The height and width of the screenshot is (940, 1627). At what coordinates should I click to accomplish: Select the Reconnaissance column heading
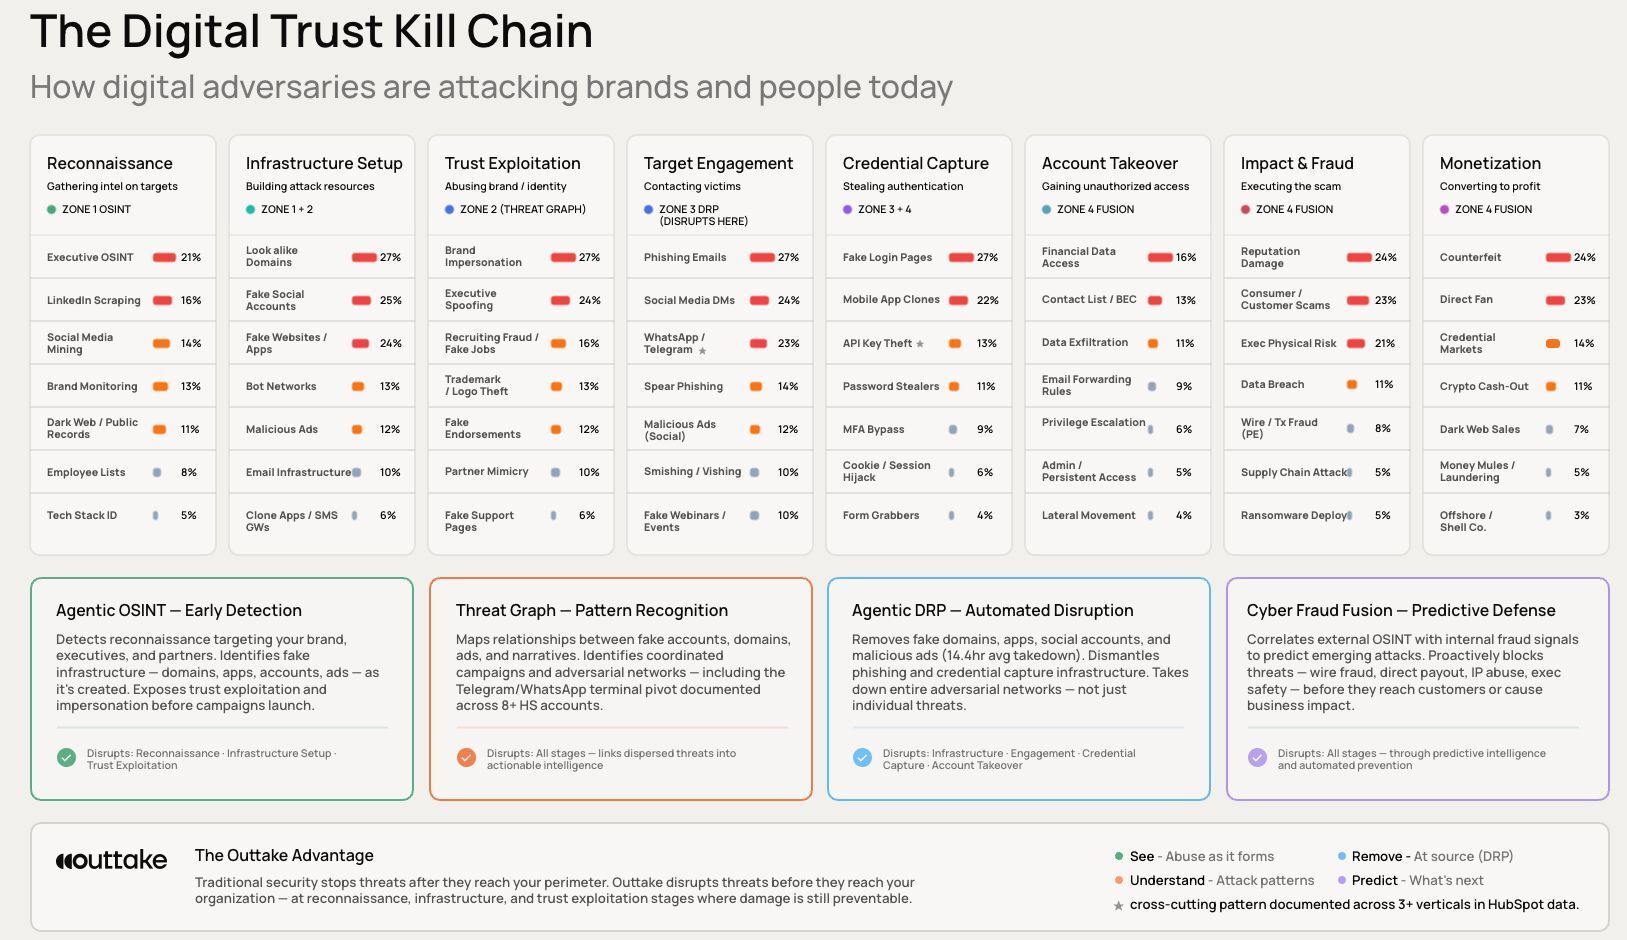(110, 163)
